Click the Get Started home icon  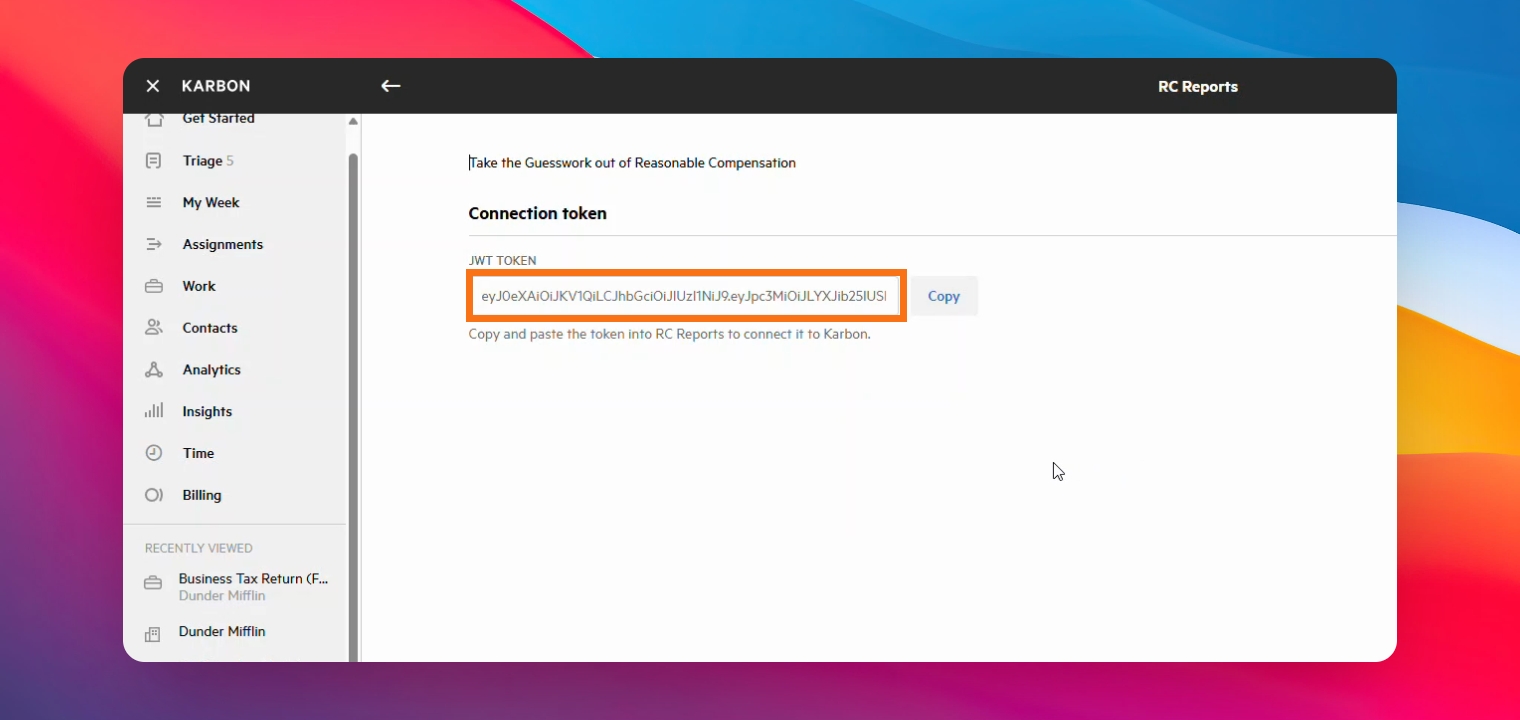click(x=154, y=119)
